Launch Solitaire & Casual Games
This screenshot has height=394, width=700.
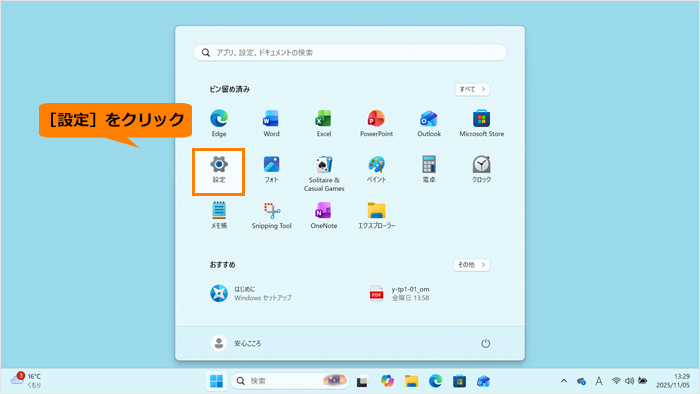[324, 174]
